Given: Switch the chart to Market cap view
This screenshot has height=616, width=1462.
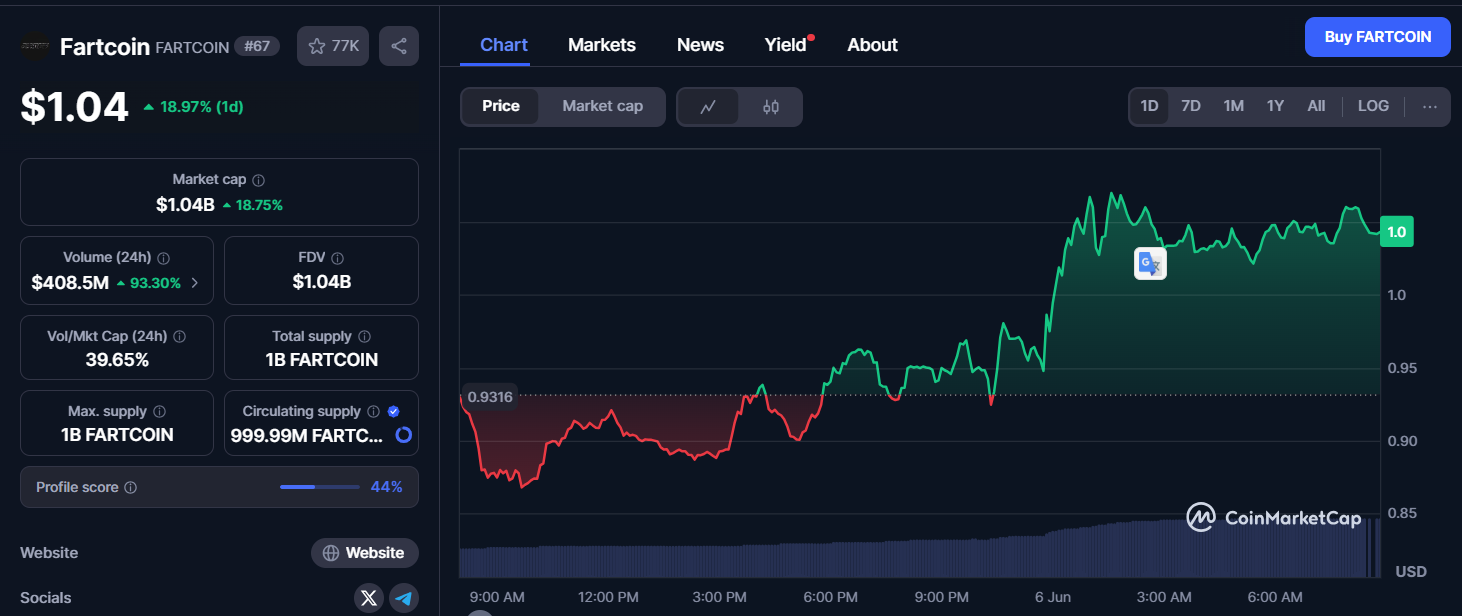Looking at the screenshot, I should (x=602, y=105).
